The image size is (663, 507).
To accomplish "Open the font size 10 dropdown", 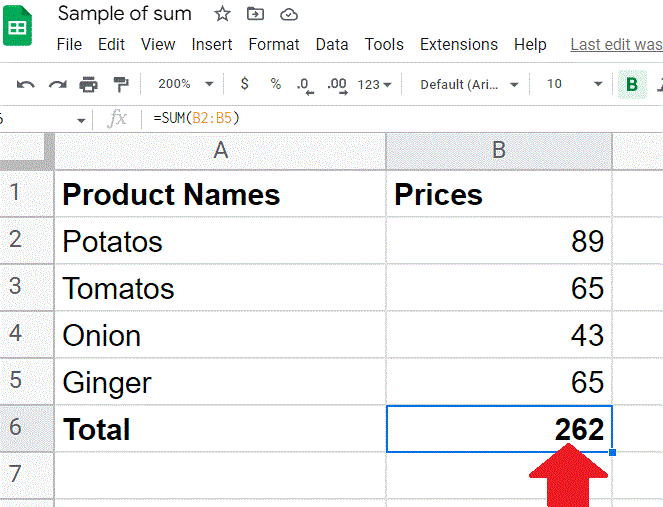I will 573,84.
